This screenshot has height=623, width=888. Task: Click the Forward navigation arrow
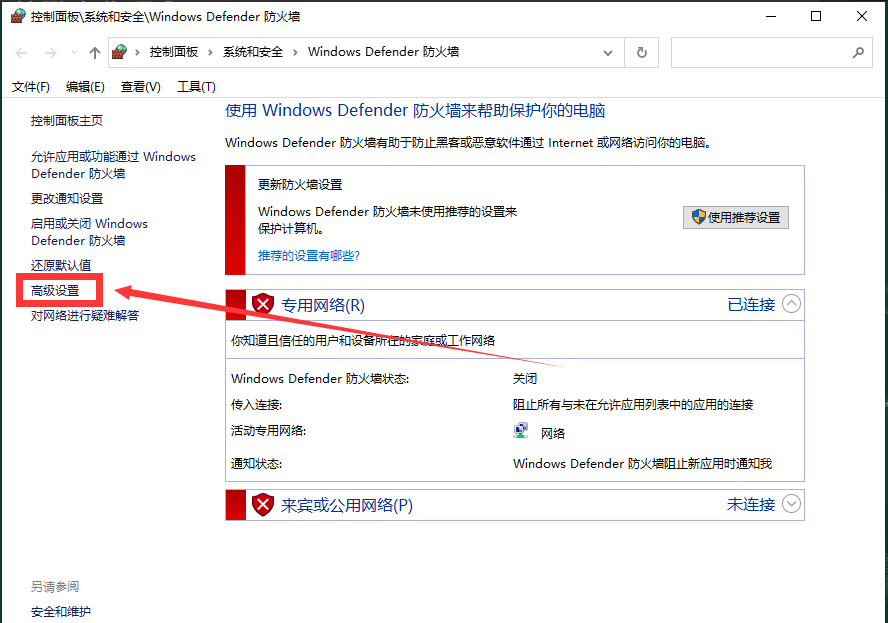(51, 53)
